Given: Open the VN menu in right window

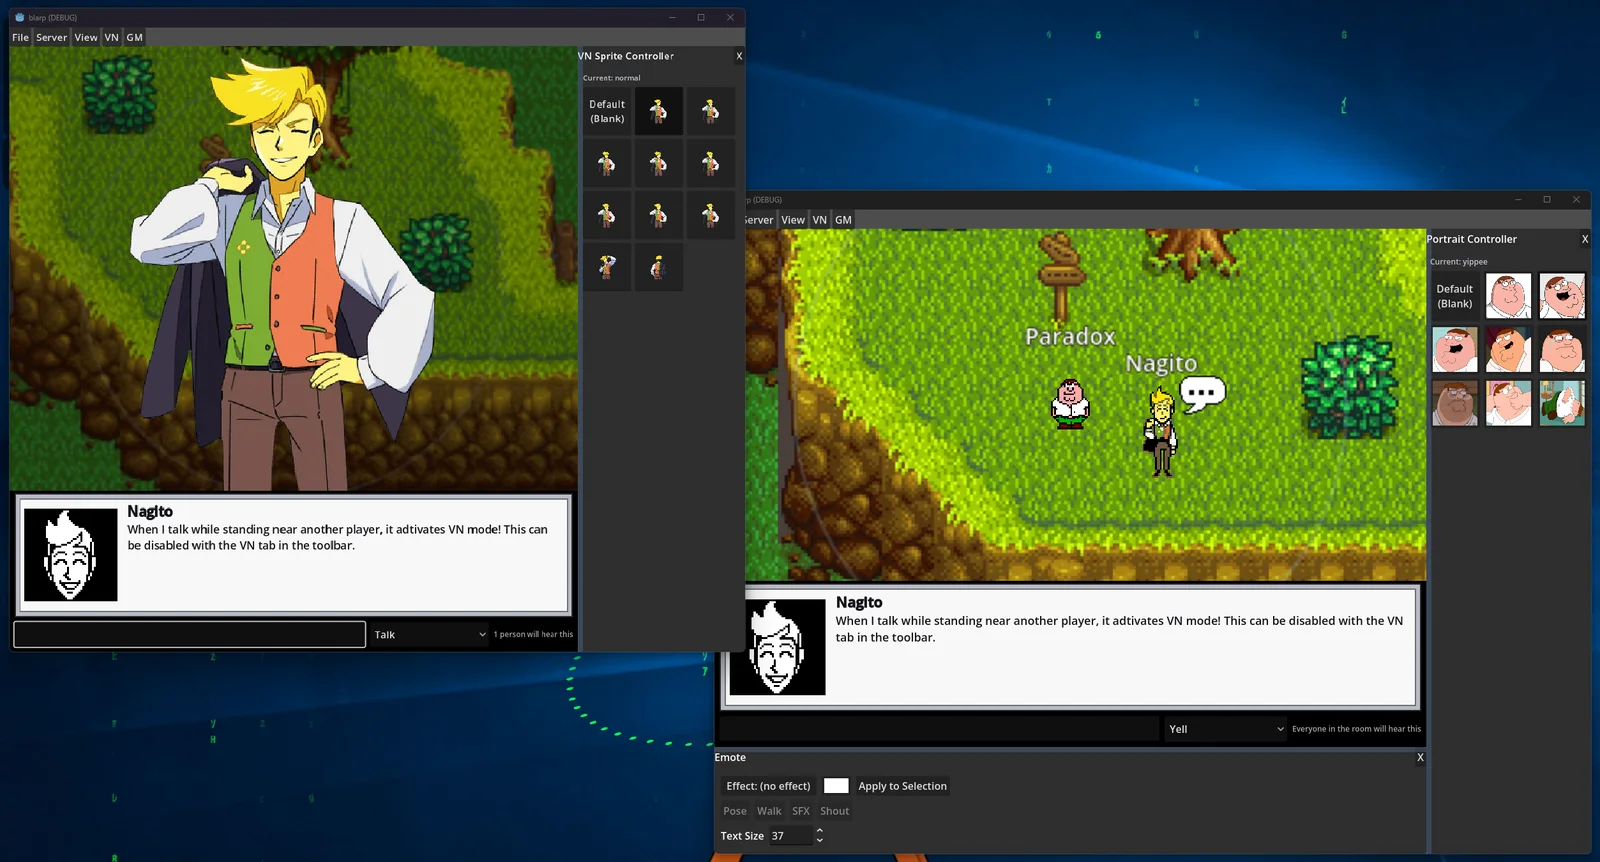Looking at the screenshot, I should 820,220.
